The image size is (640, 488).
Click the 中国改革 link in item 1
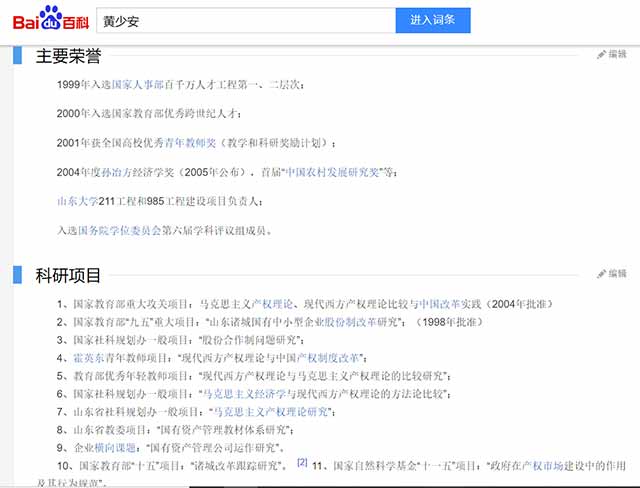437,304
